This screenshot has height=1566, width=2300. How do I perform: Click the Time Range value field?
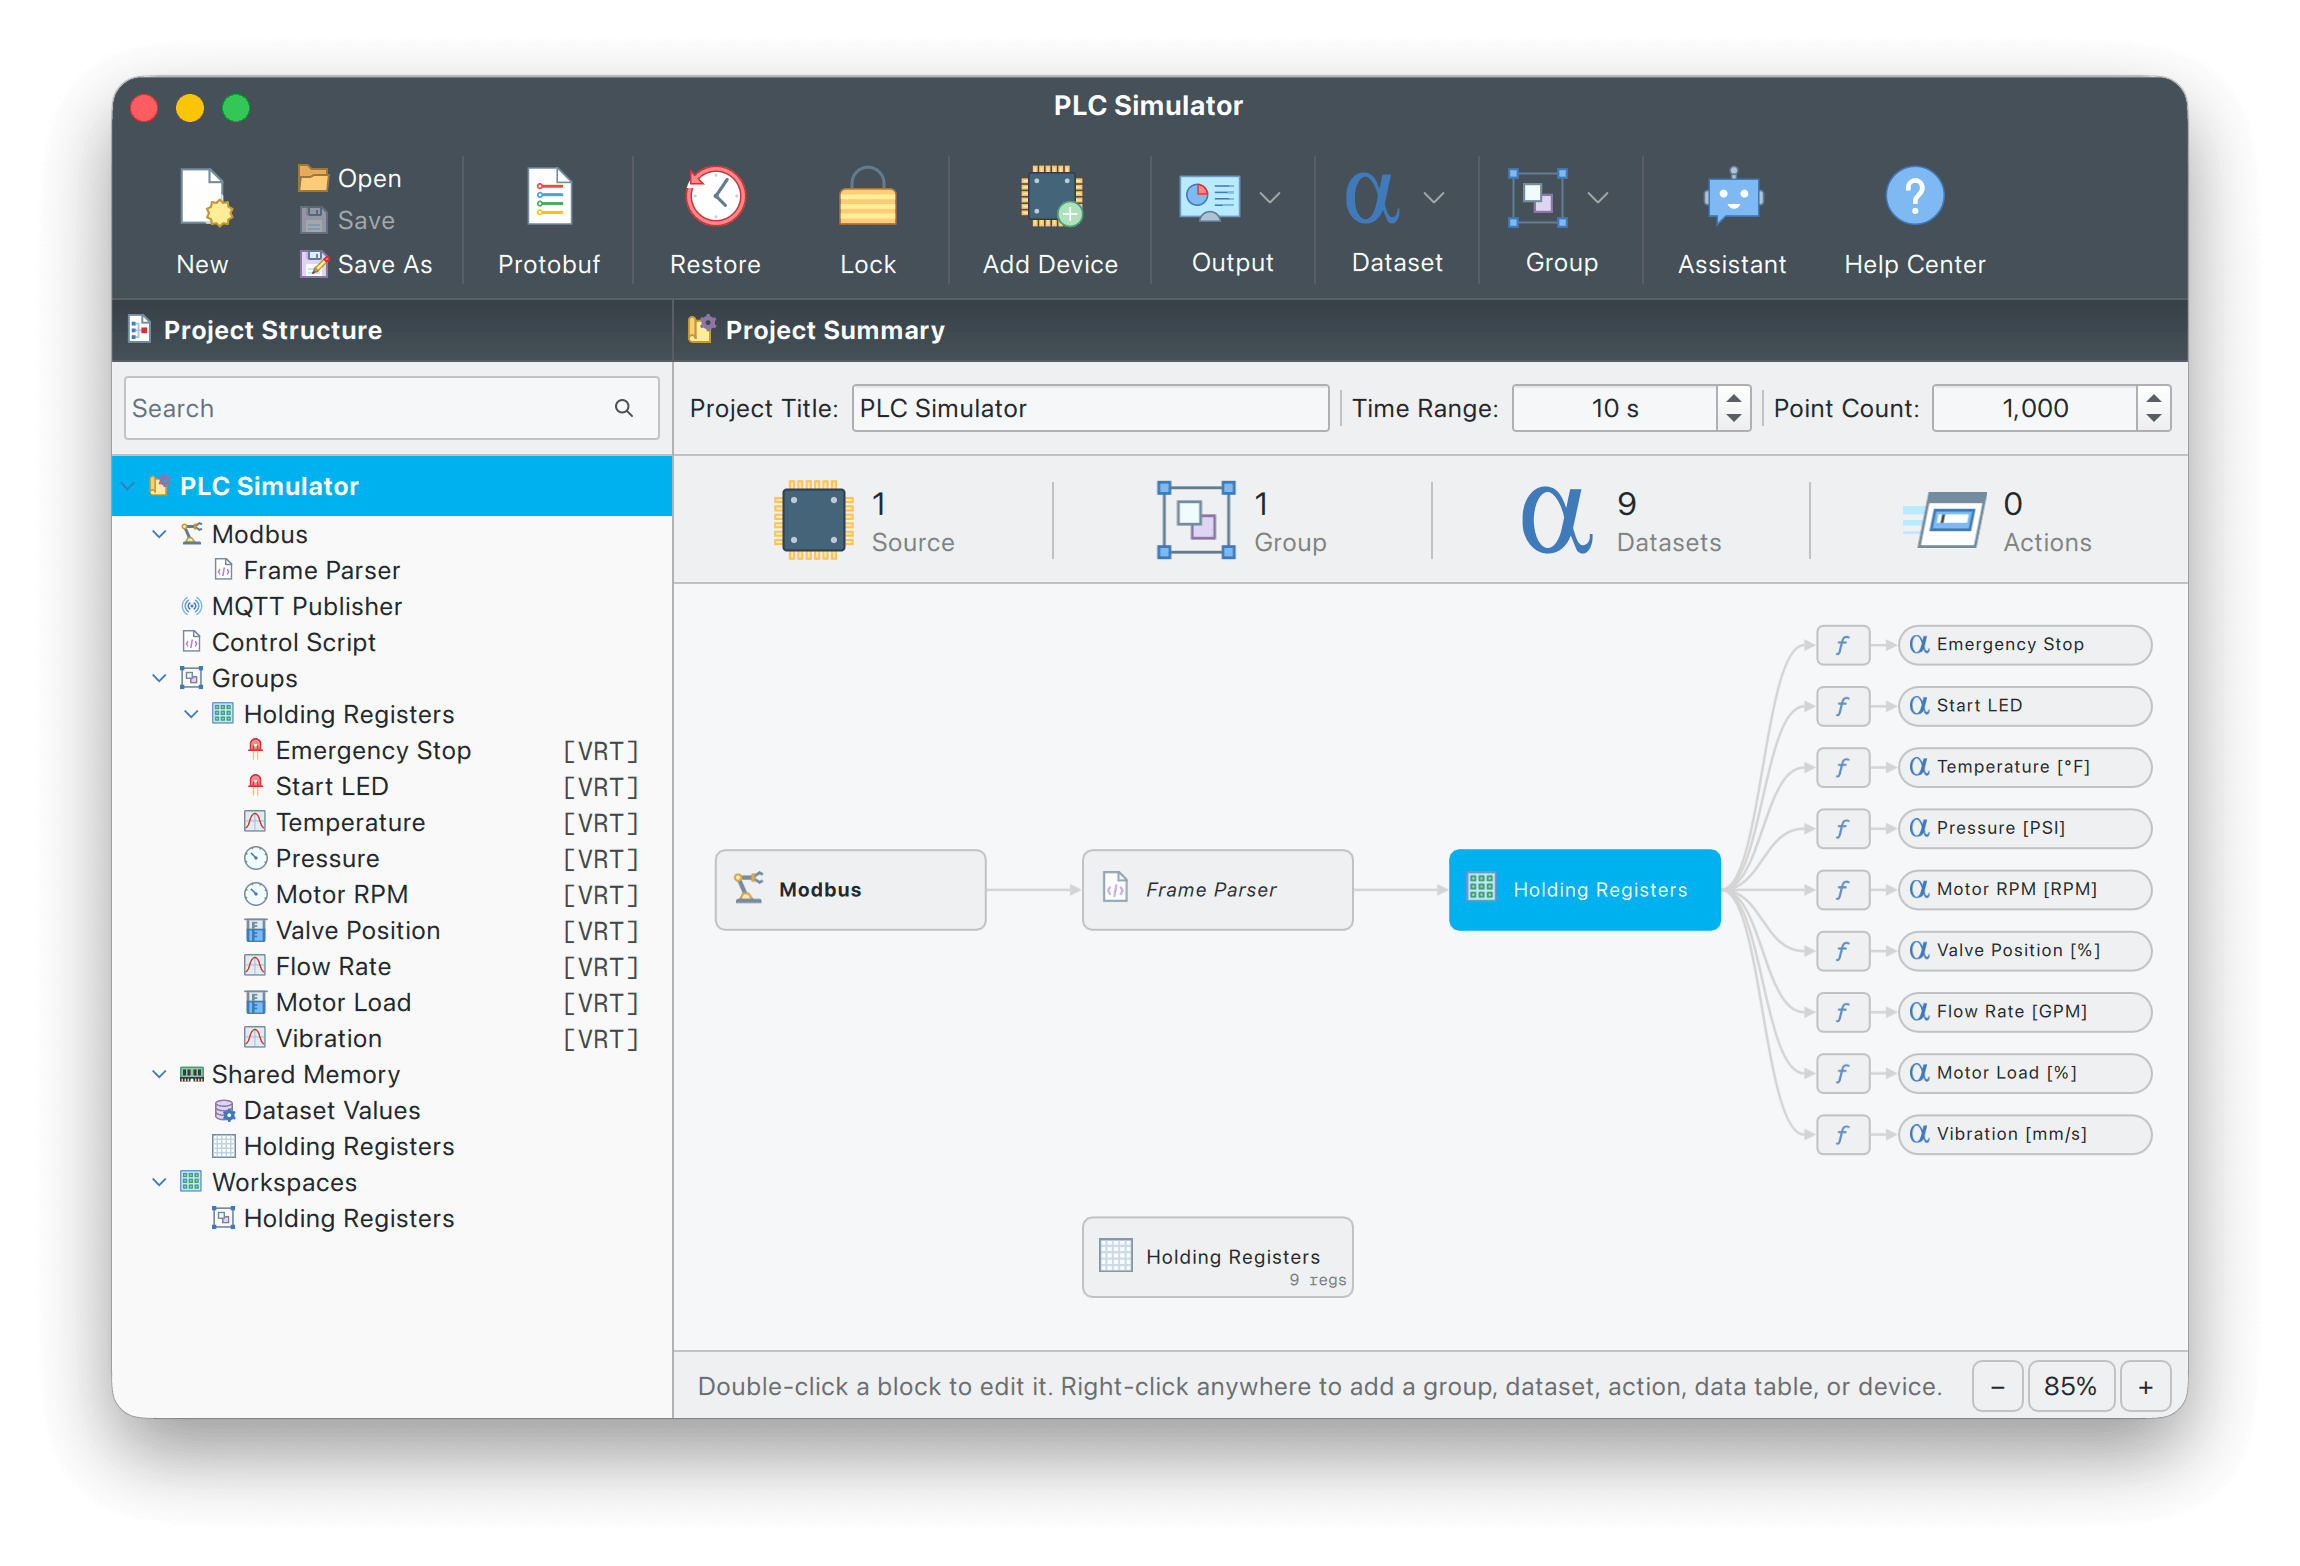coord(1615,408)
